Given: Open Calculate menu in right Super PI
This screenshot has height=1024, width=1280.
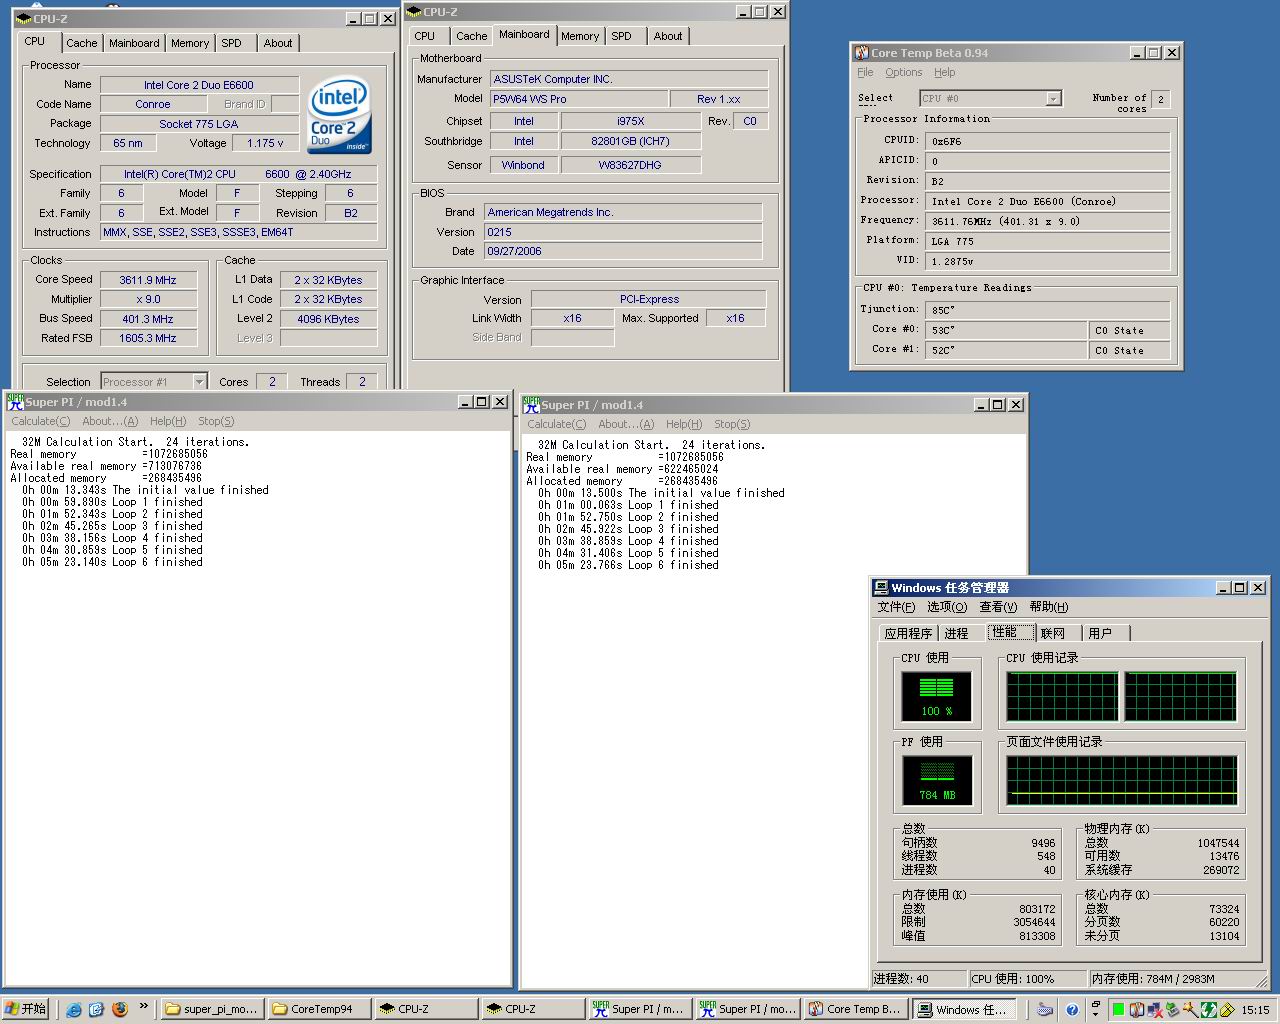Looking at the screenshot, I should [557, 424].
